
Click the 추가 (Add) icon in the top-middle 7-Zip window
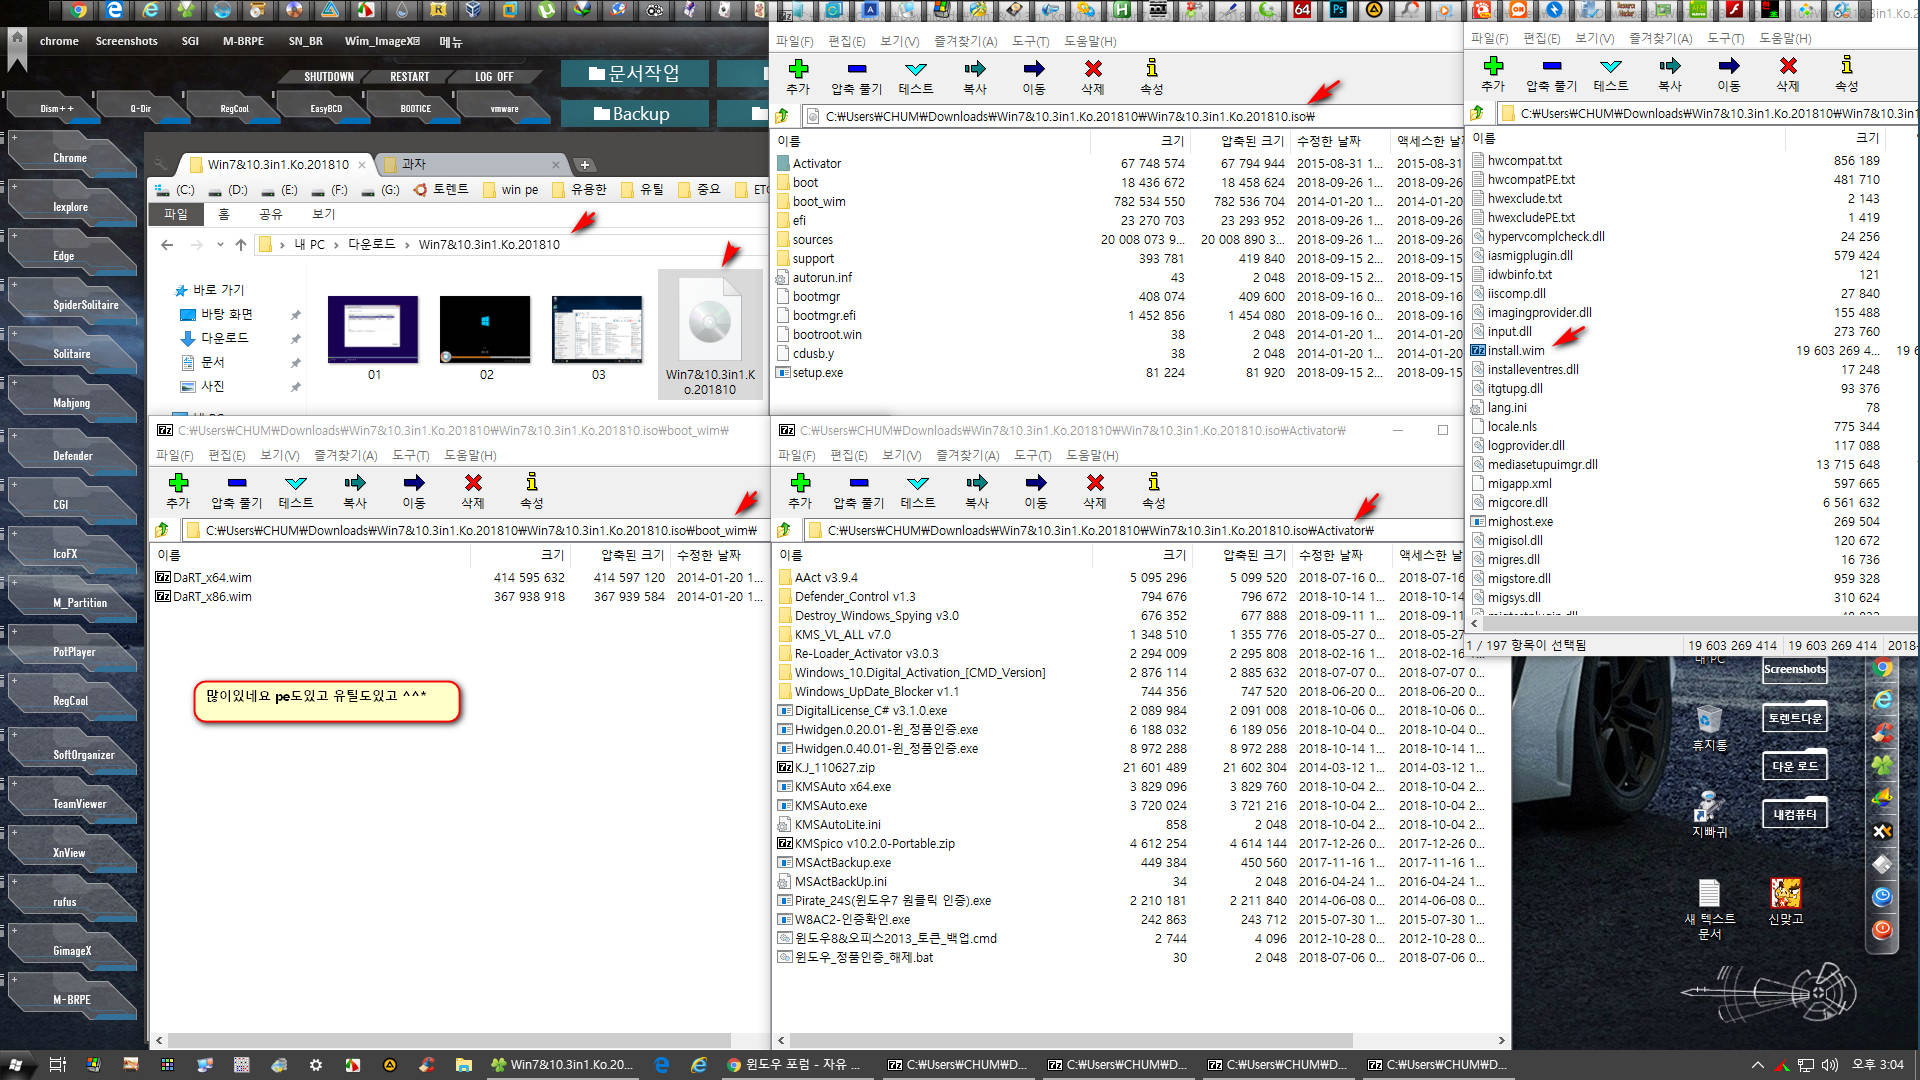point(798,69)
